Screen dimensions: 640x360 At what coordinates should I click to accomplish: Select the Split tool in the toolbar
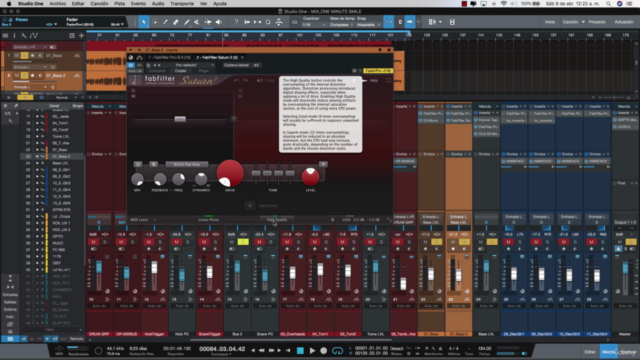click(165, 22)
